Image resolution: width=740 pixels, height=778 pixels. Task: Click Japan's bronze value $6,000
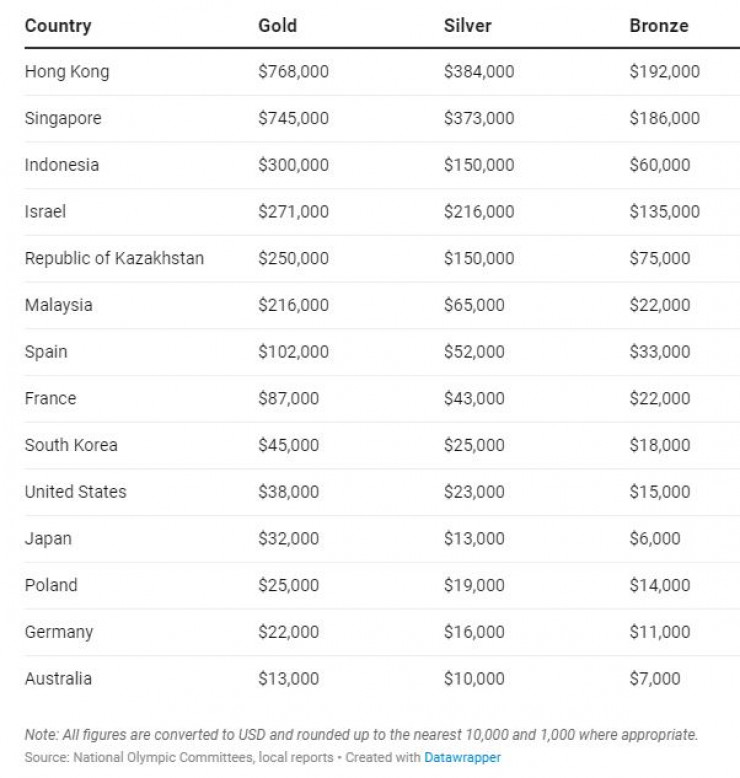tap(654, 538)
